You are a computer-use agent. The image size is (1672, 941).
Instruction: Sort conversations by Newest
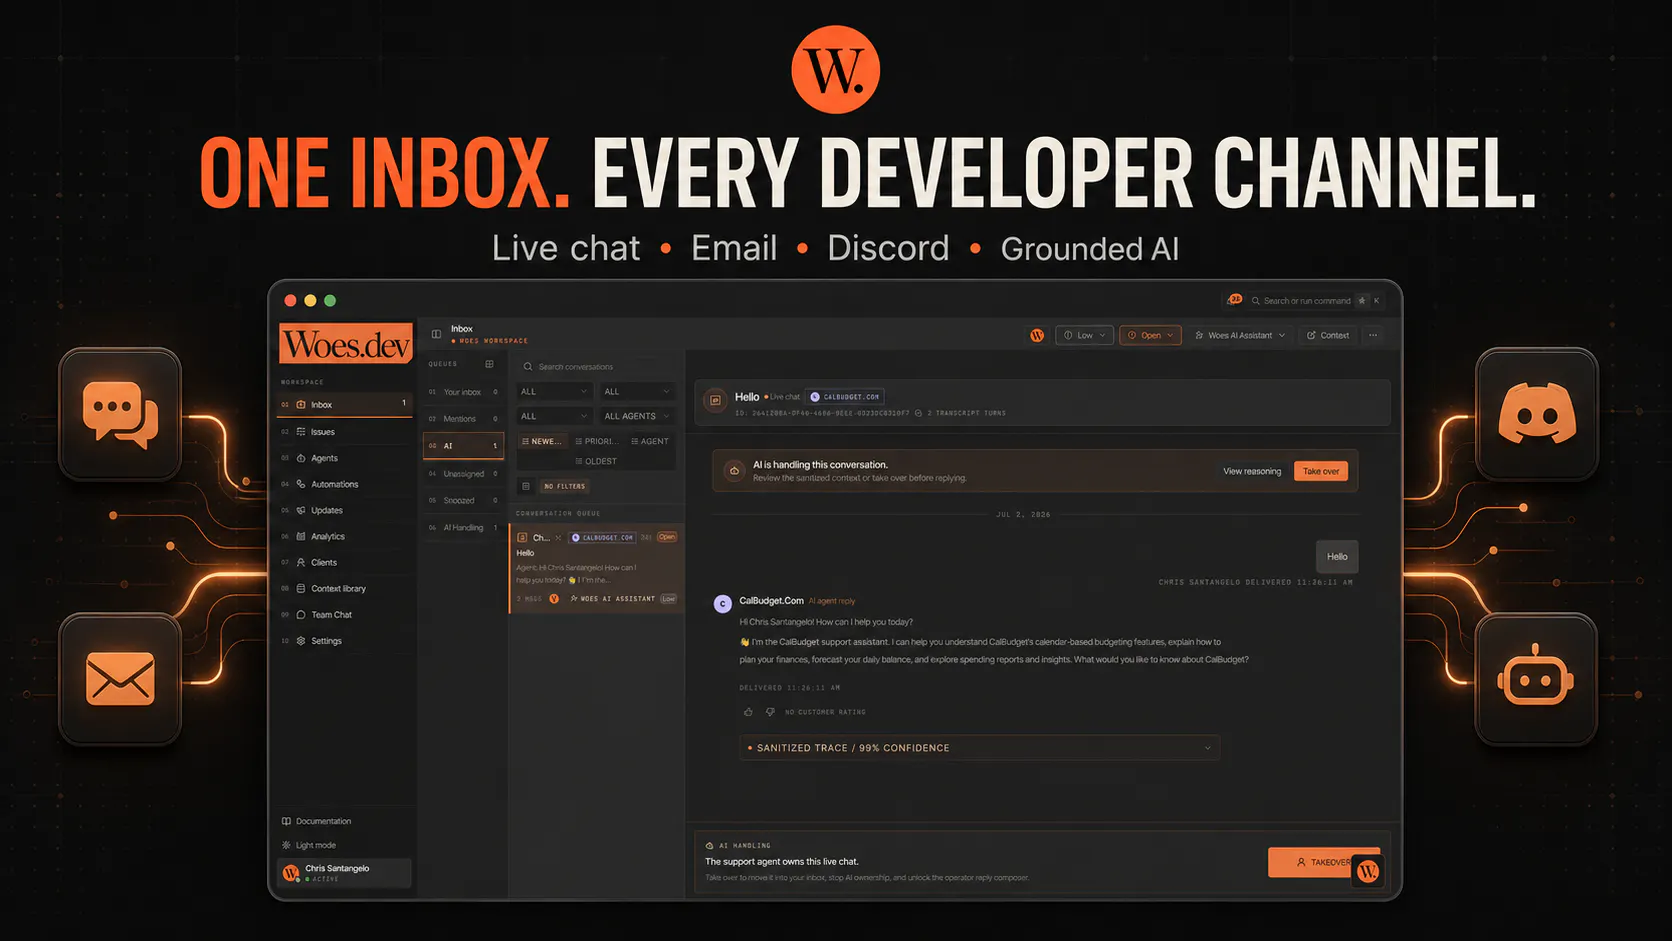click(542, 441)
